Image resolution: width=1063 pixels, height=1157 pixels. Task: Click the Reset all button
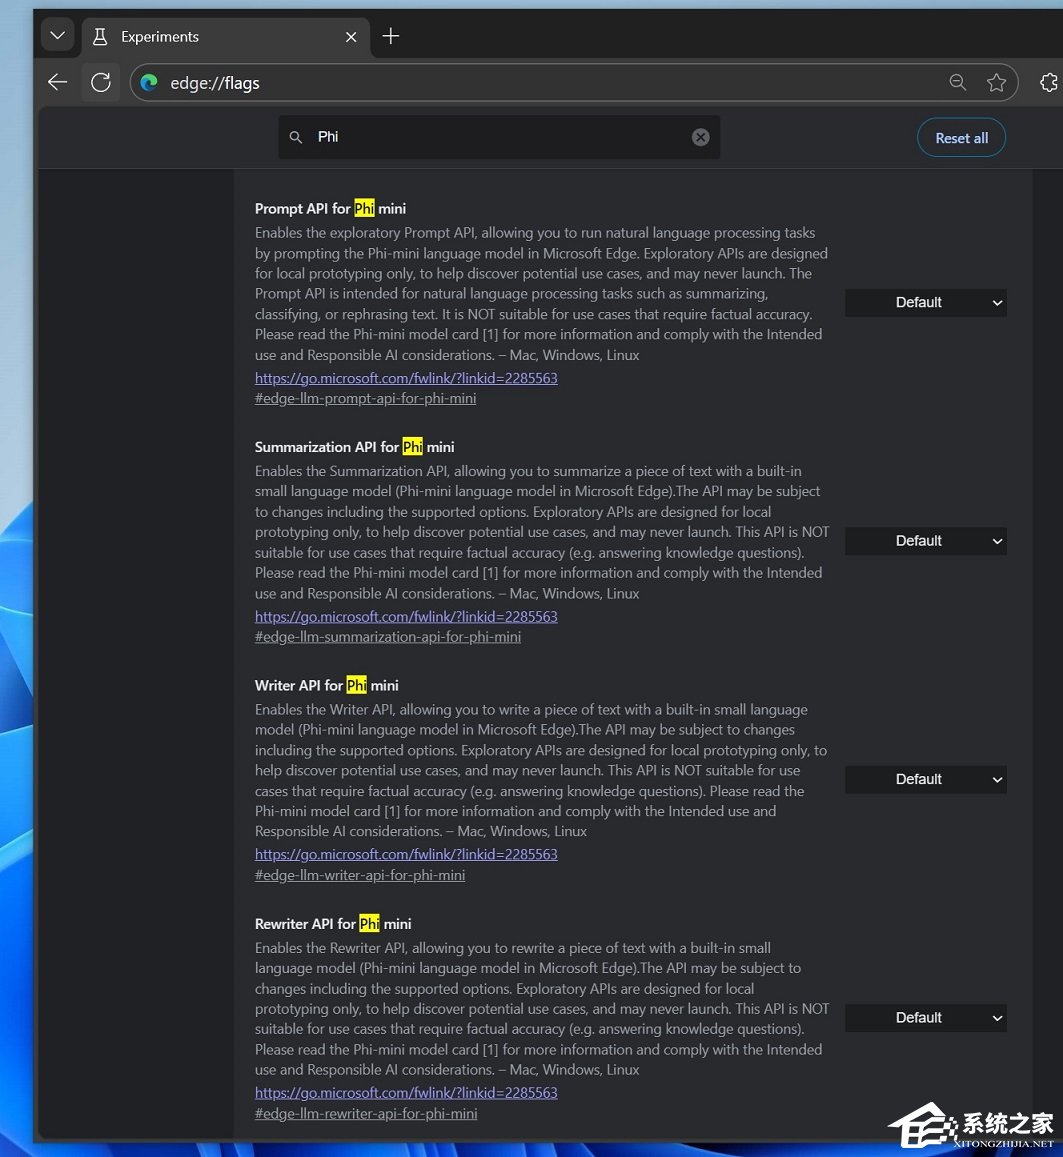(961, 138)
